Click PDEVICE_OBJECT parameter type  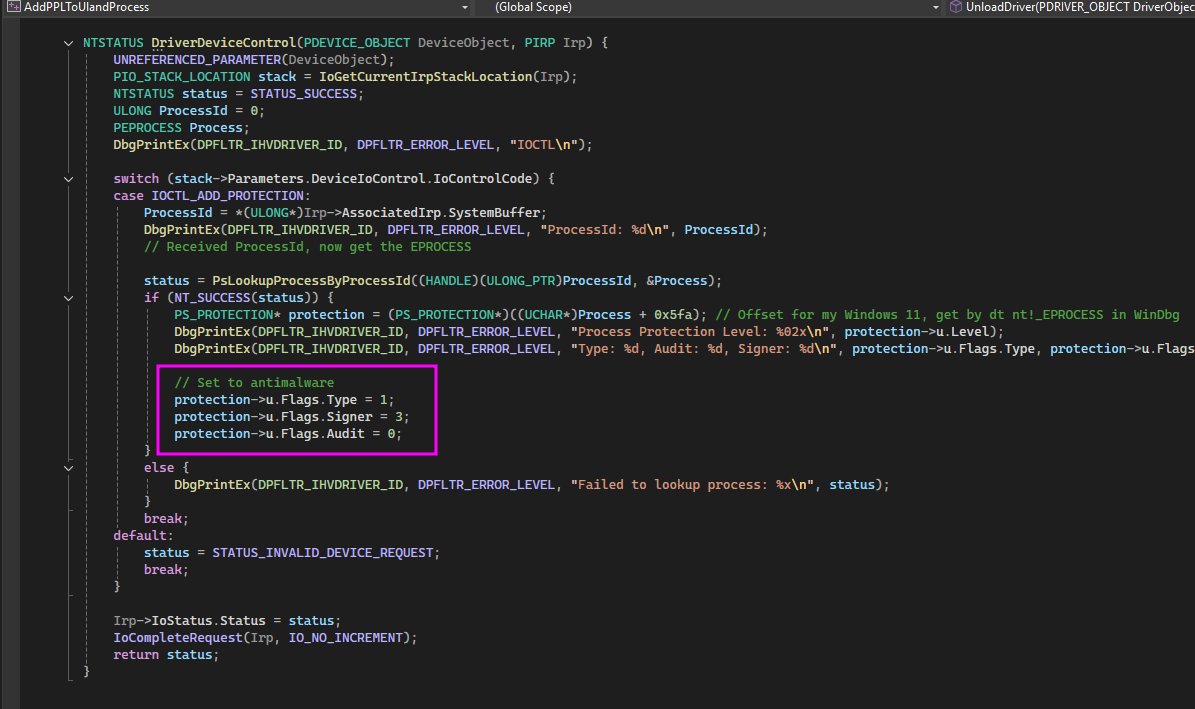click(x=357, y=43)
